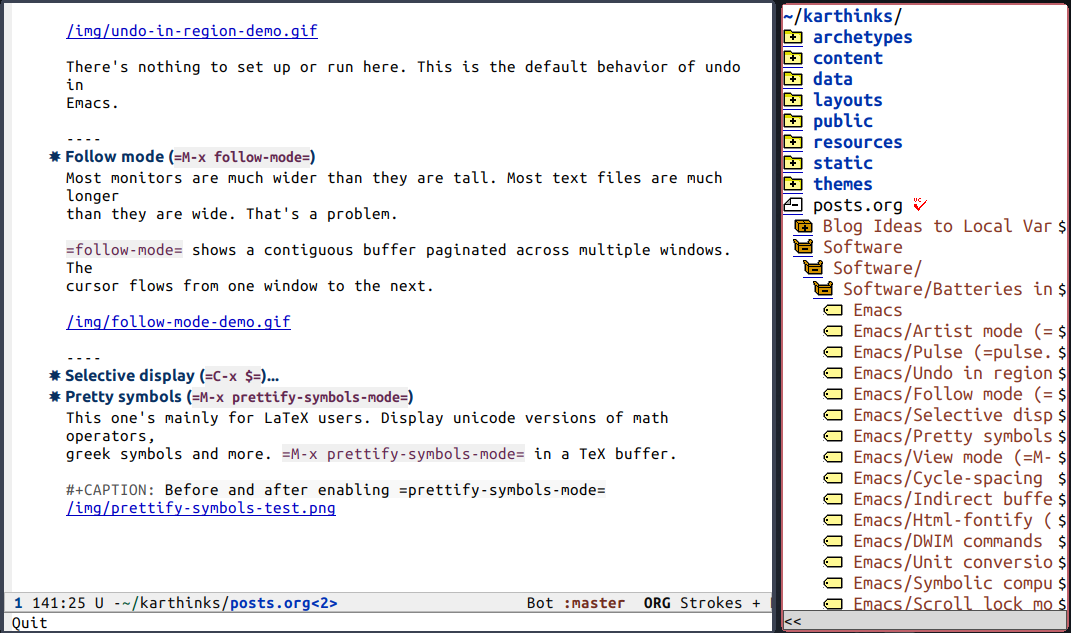Image resolution: width=1071 pixels, height=633 pixels.
Task: Click the ~/karthinks/ root directory header
Action: click(843, 16)
